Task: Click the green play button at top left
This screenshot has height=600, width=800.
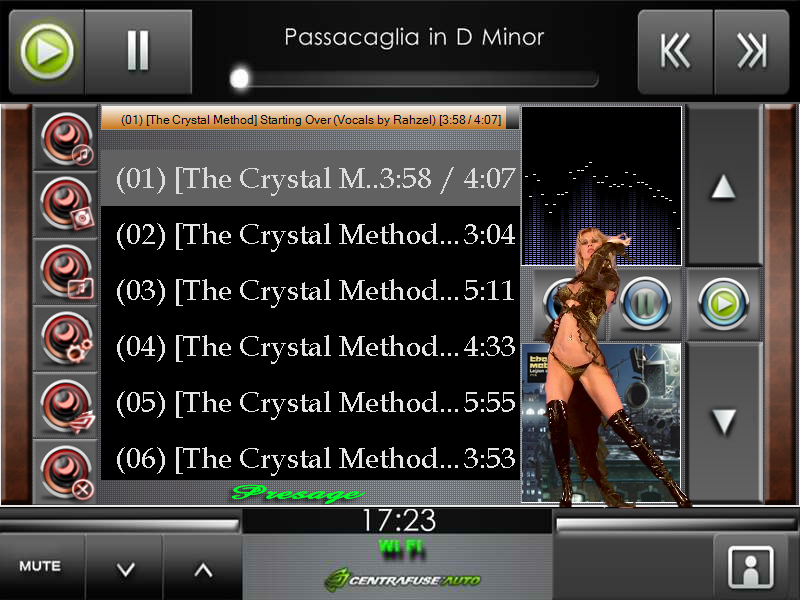Action: [47, 52]
